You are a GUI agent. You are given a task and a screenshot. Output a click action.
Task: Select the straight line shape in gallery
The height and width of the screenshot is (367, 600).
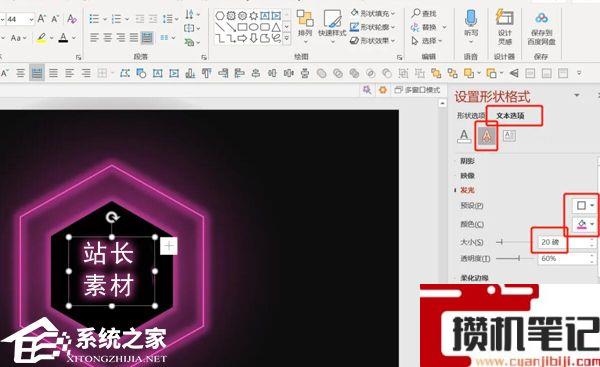pyautogui.click(x=220, y=27)
